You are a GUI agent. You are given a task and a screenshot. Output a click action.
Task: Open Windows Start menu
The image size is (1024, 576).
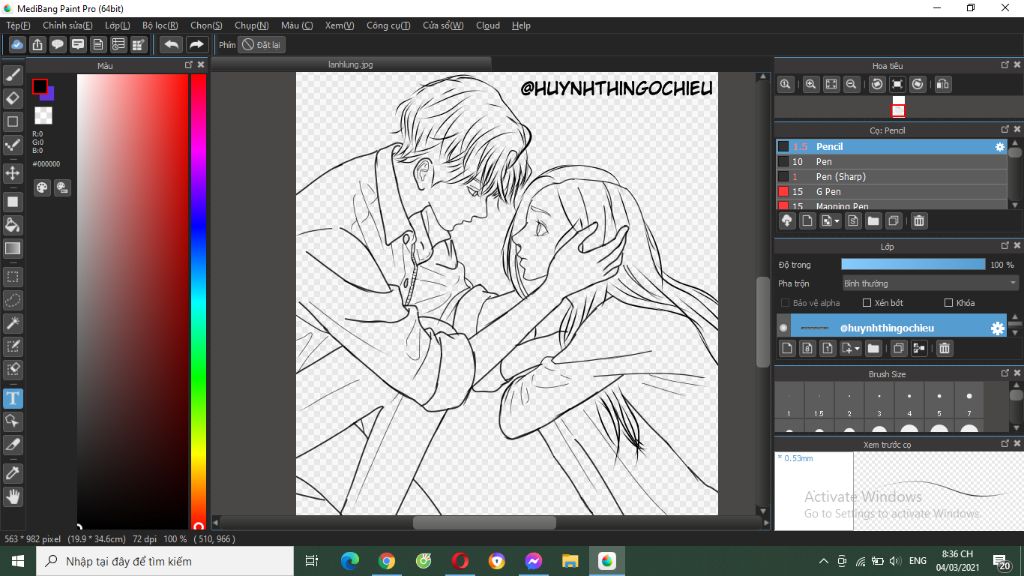pos(18,561)
